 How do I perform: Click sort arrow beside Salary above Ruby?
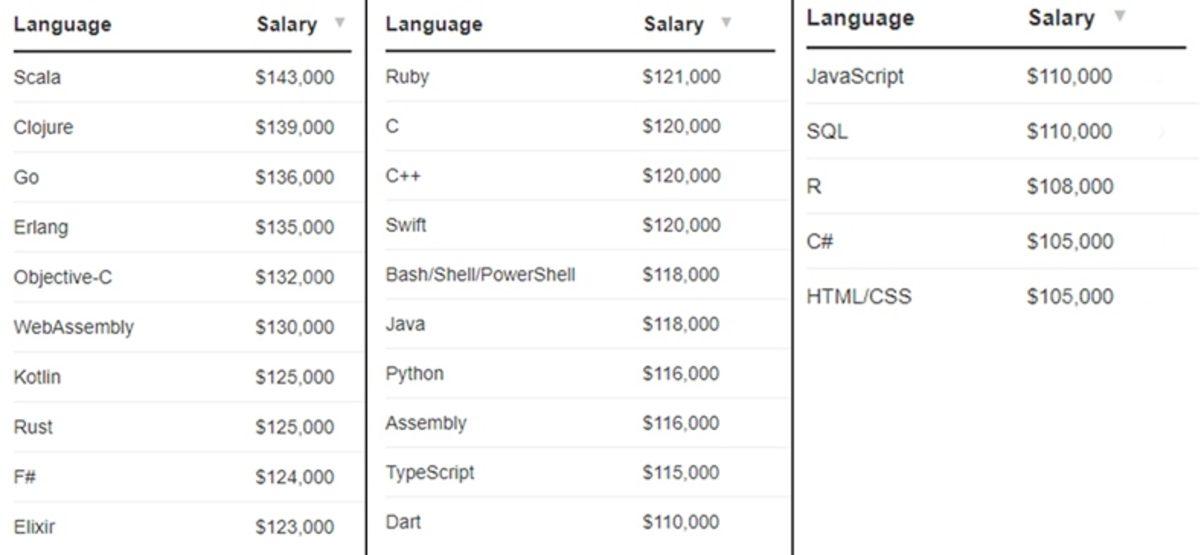[x=726, y=23]
